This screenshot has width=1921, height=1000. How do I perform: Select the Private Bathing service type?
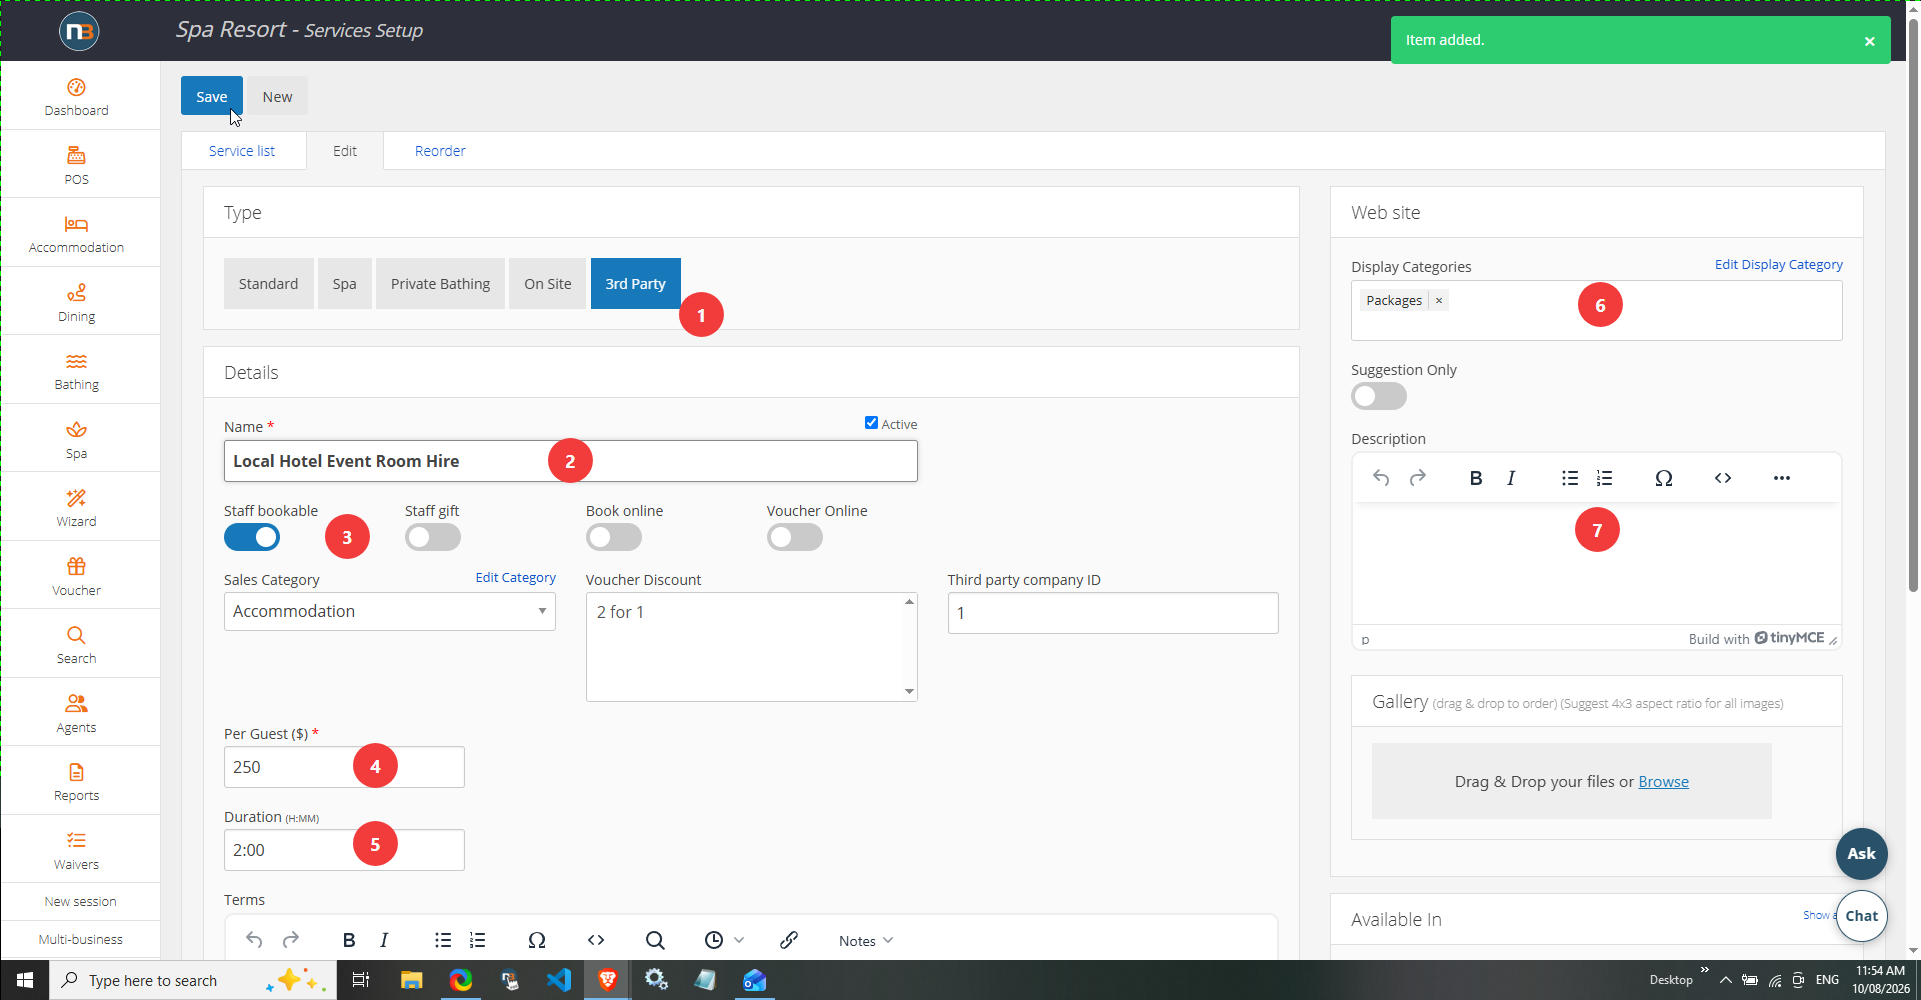tap(440, 284)
